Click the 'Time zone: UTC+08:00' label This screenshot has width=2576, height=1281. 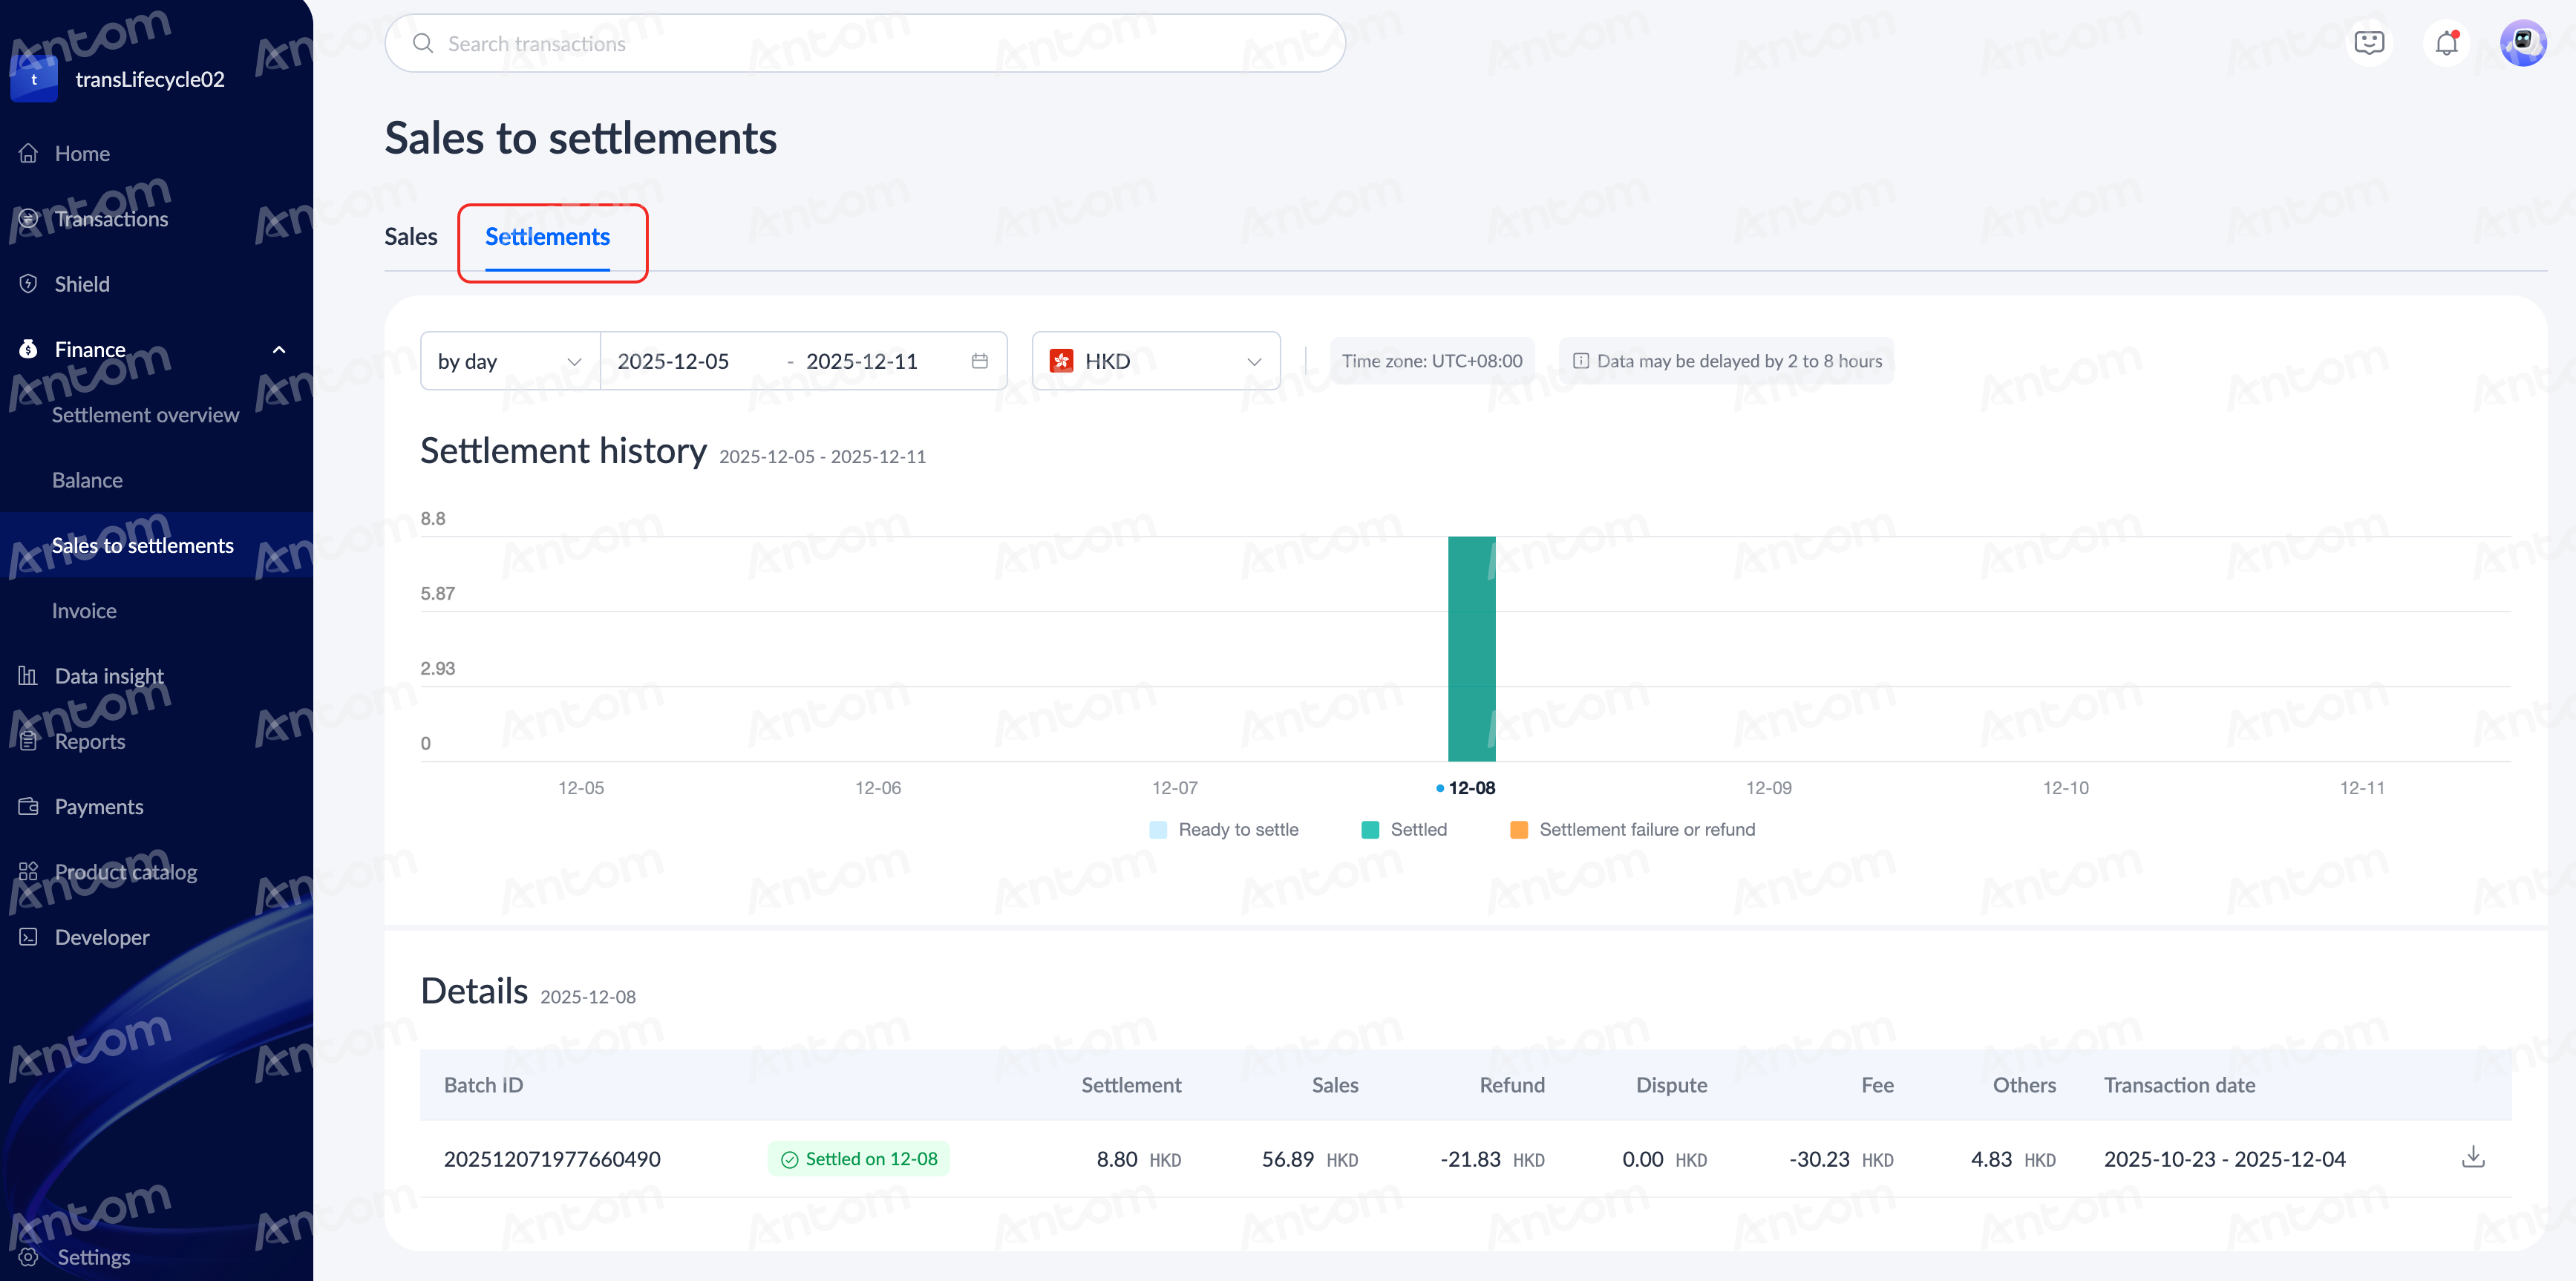1431,361
